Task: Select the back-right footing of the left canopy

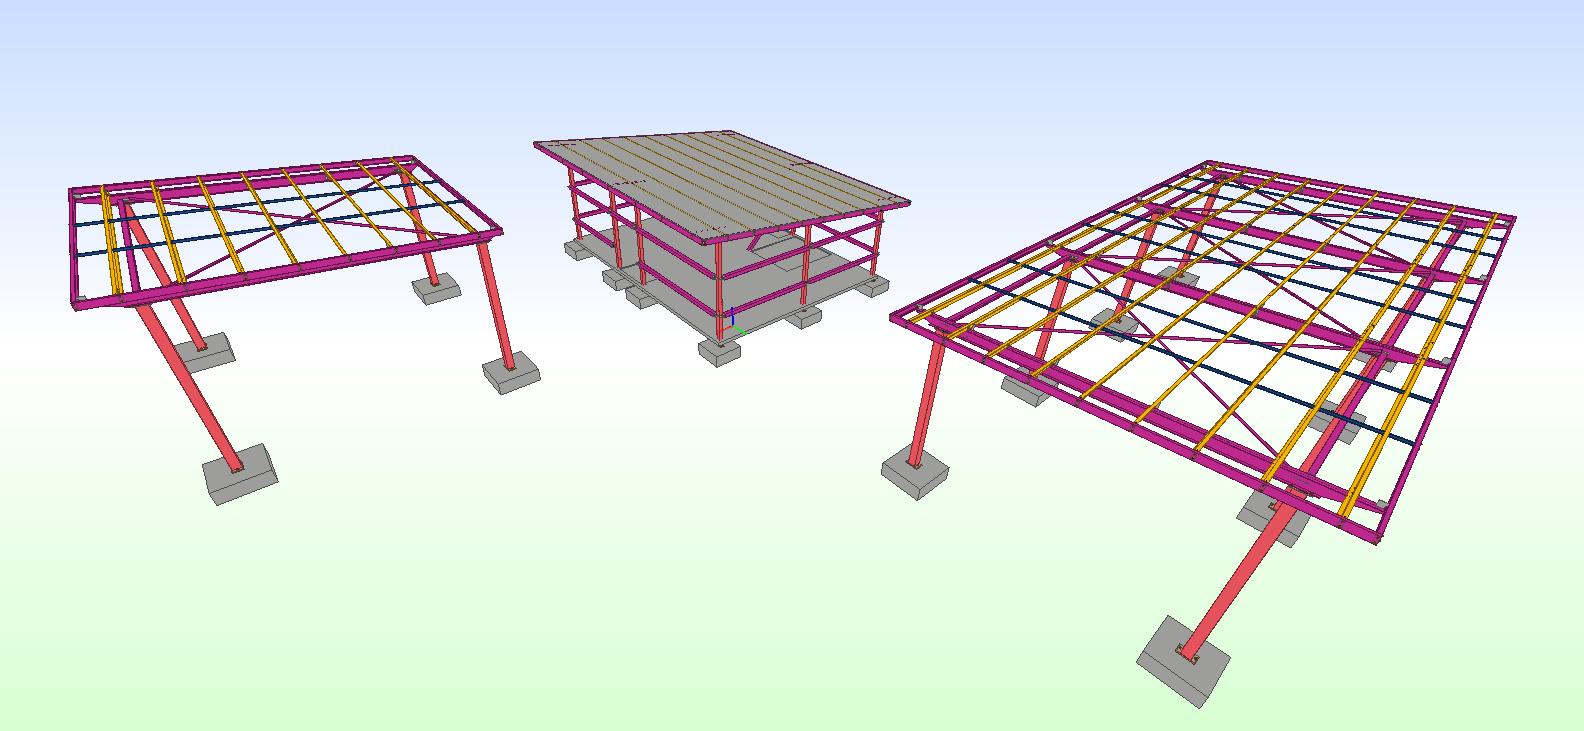Action: pos(437,289)
